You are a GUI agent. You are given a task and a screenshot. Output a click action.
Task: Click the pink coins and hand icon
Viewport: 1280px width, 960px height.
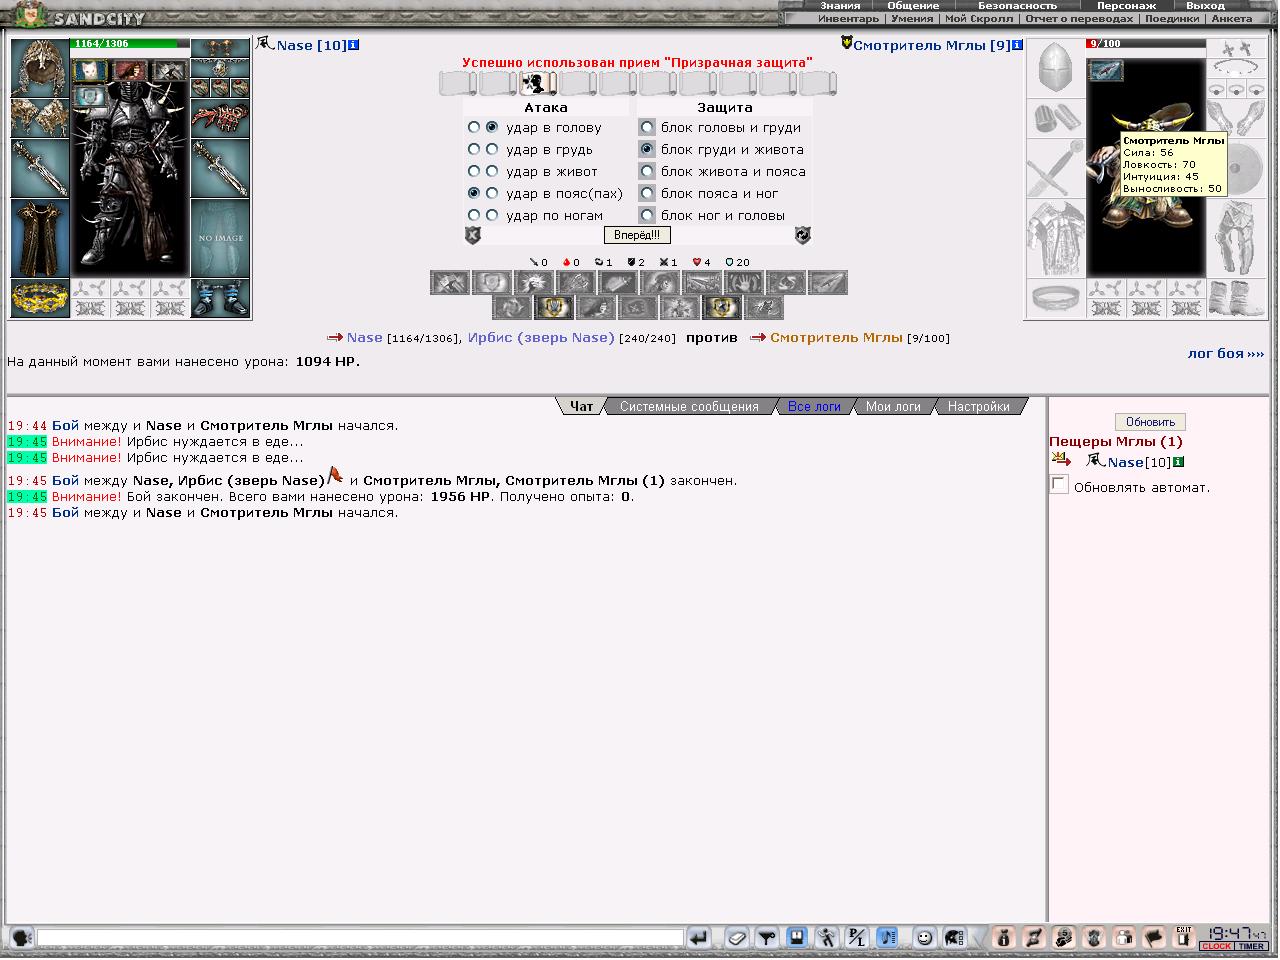click(x=1065, y=937)
